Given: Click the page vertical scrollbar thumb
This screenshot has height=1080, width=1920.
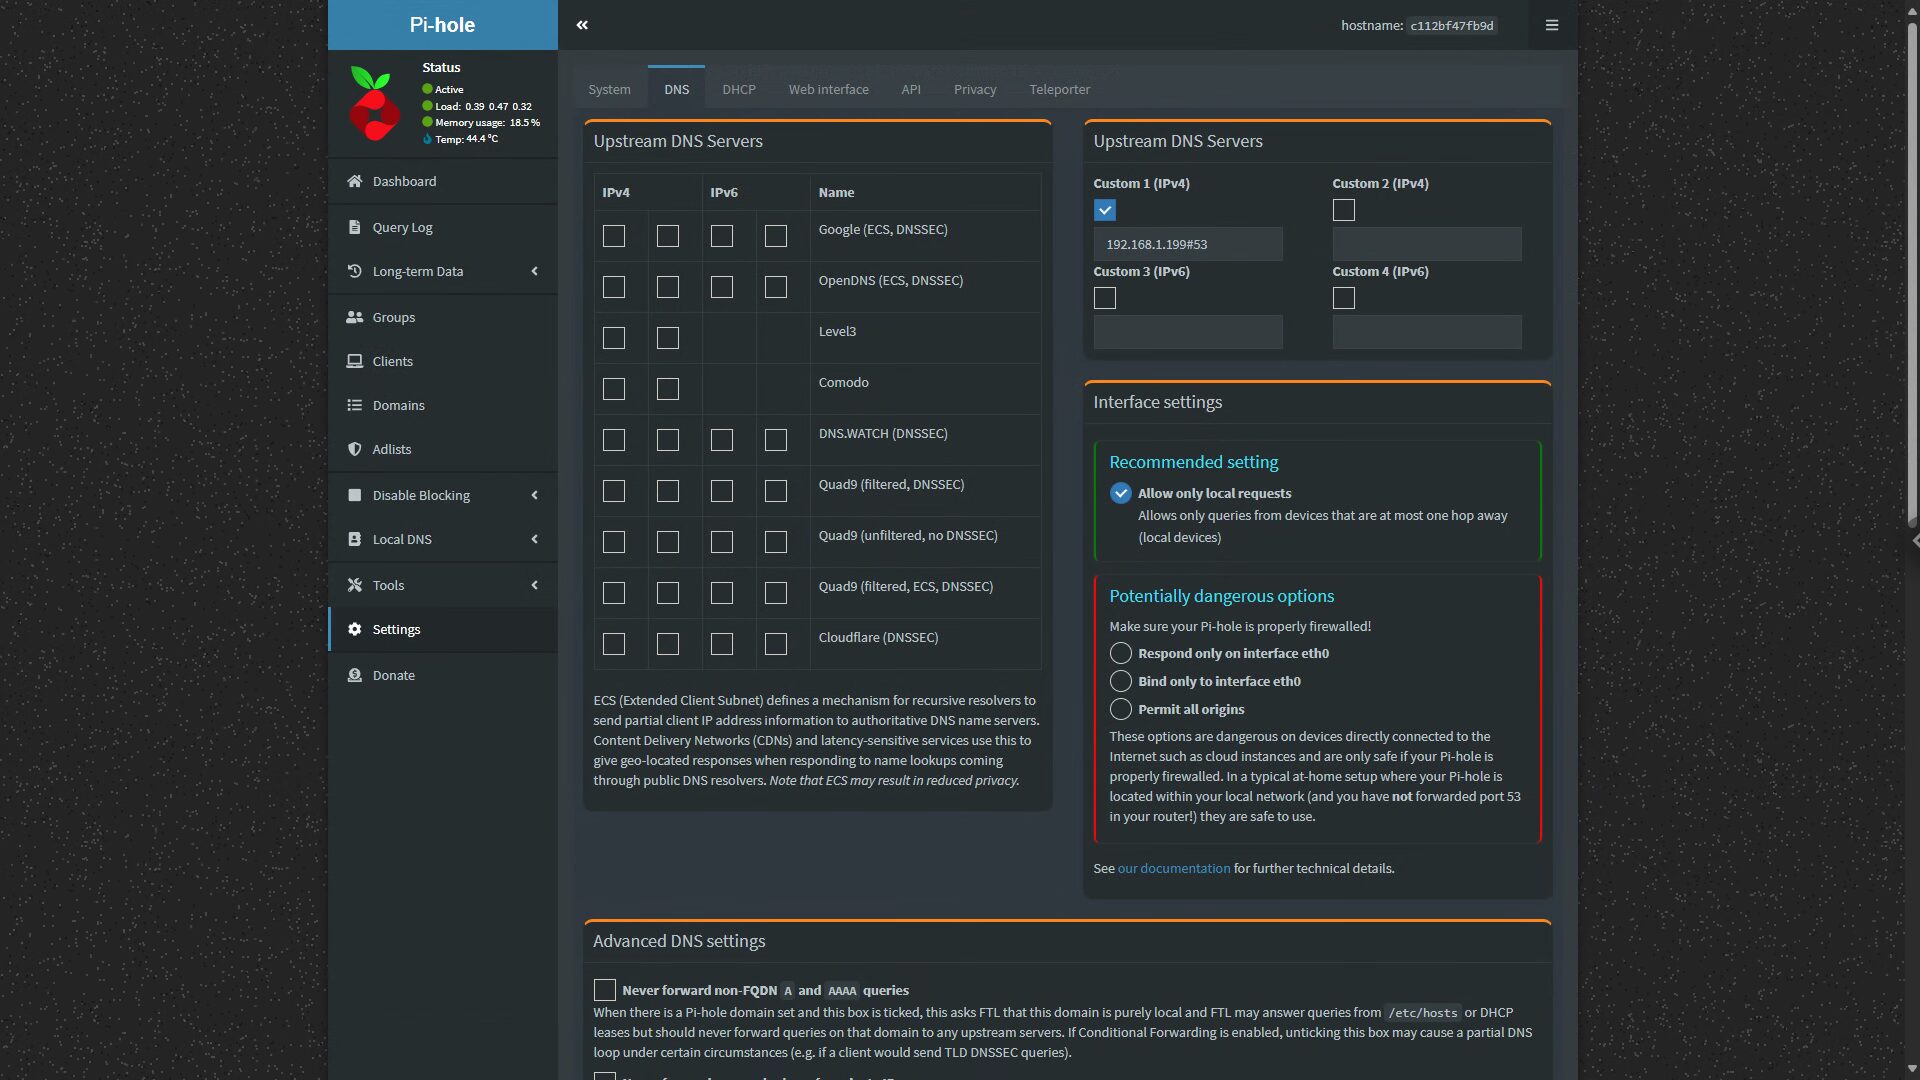Looking at the screenshot, I should (x=1912, y=274).
